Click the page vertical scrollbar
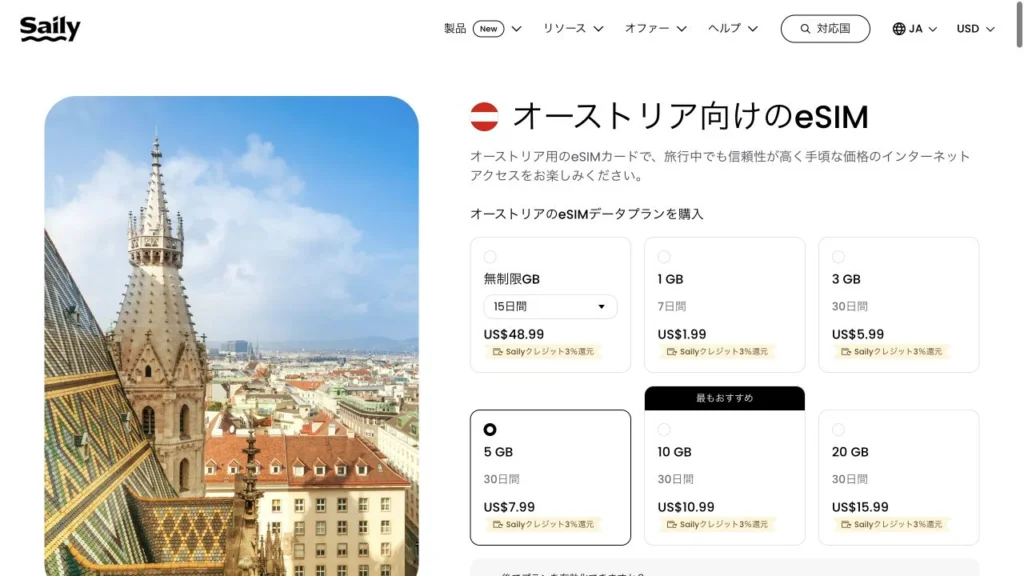The image size is (1024, 576). point(1019,24)
